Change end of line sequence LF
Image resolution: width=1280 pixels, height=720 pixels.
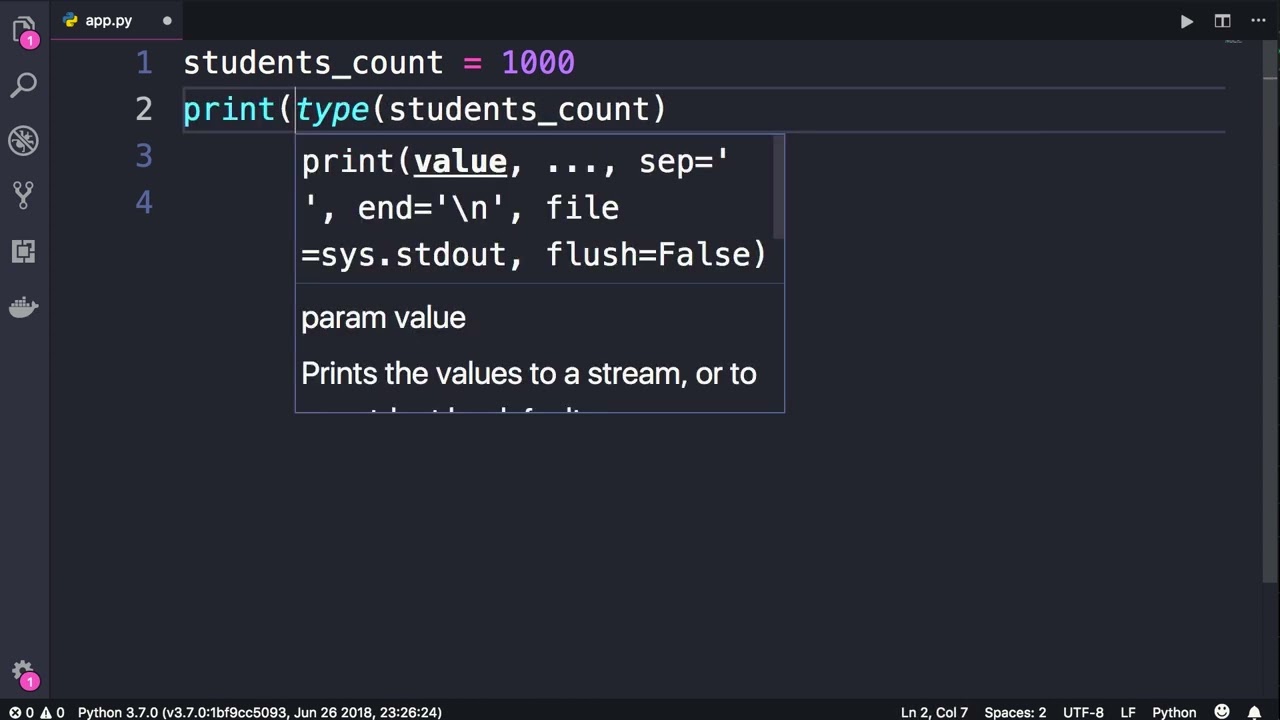tap(1128, 712)
